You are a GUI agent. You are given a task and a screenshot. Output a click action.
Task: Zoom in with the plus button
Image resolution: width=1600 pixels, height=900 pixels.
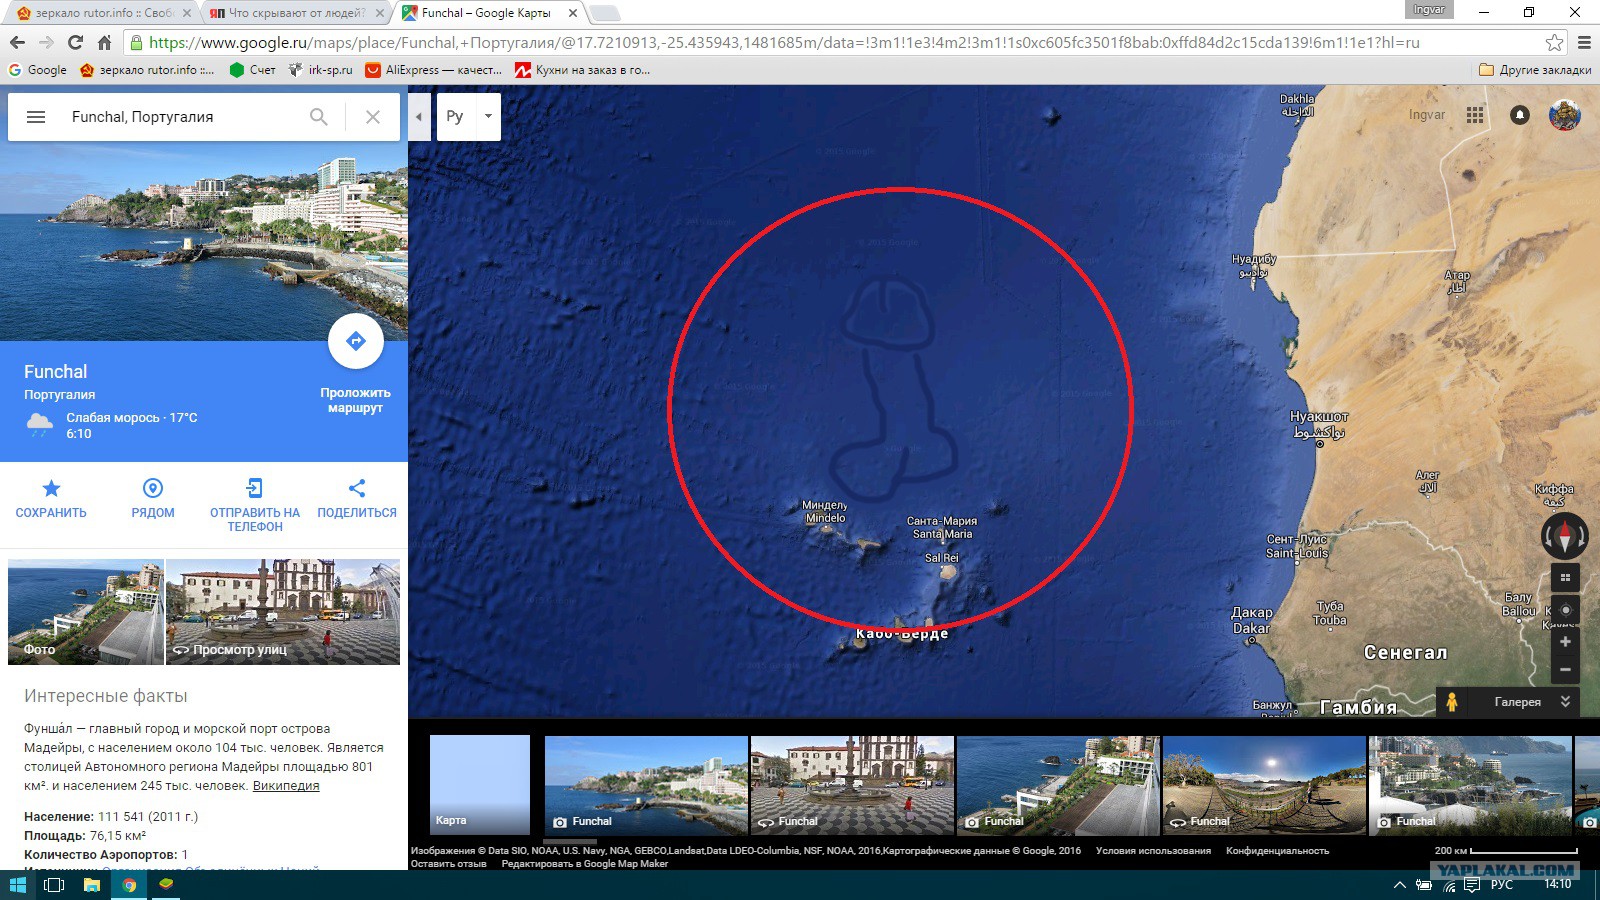point(1565,642)
